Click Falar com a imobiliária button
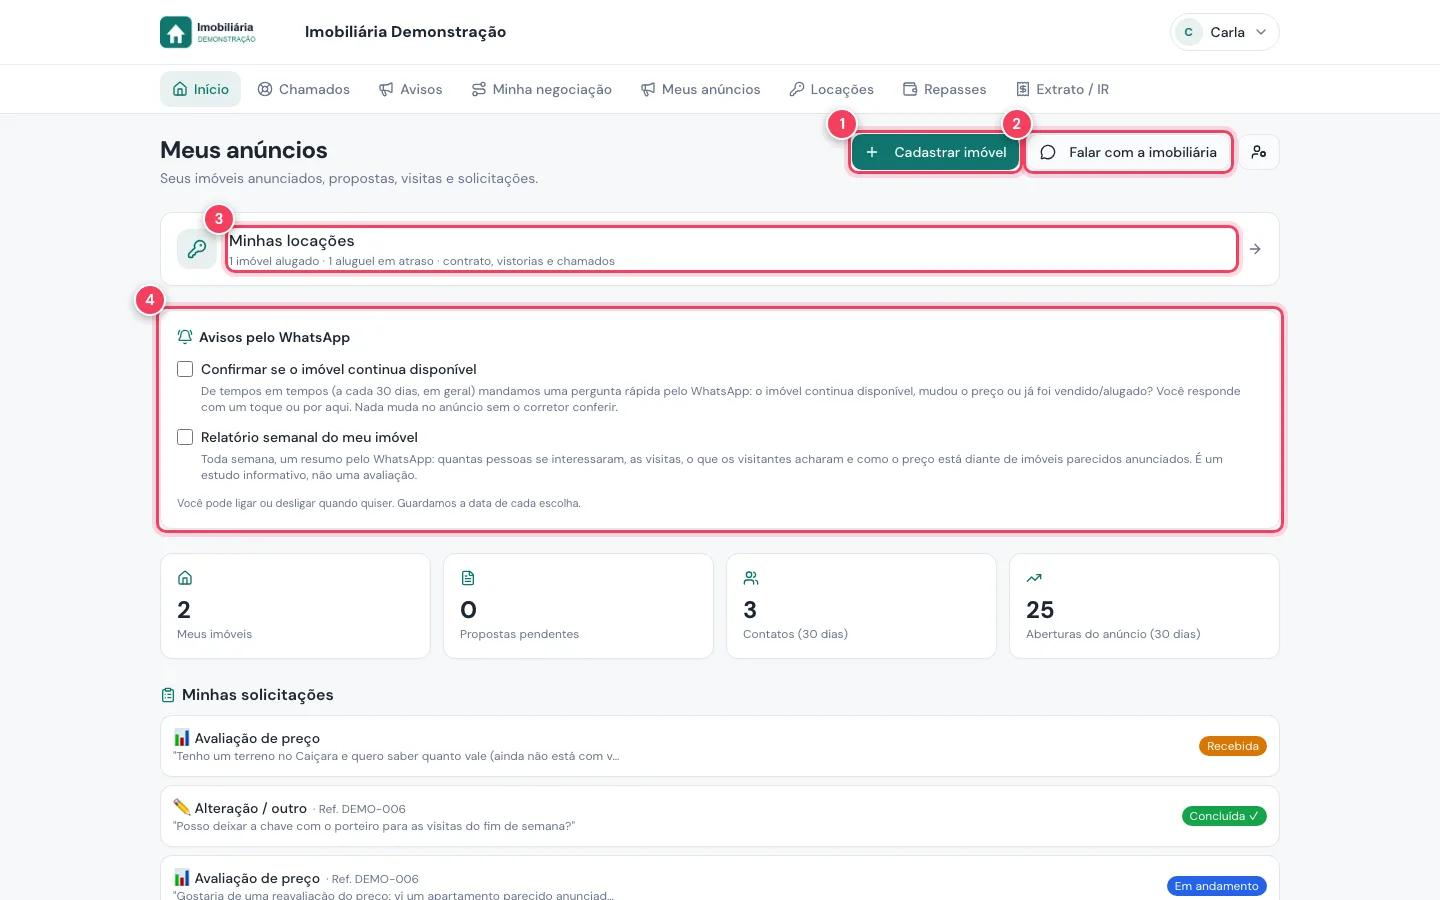Image resolution: width=1440 pixels, height=900 pixels. [x=1128, y=152]
